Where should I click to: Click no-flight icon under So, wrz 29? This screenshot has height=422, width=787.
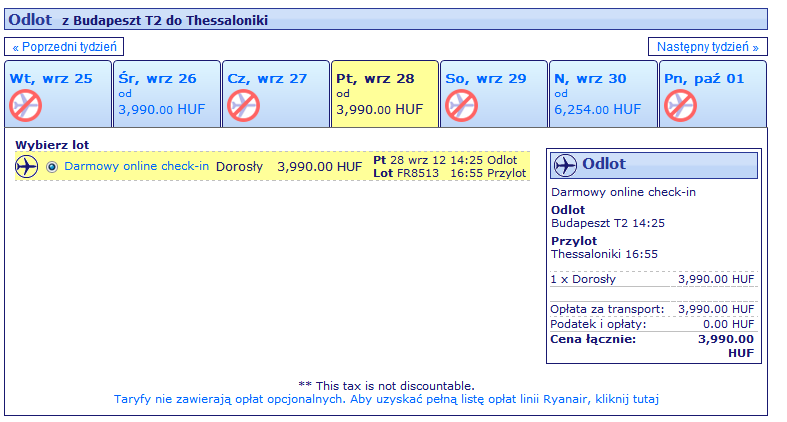click(x=461, y=105)
